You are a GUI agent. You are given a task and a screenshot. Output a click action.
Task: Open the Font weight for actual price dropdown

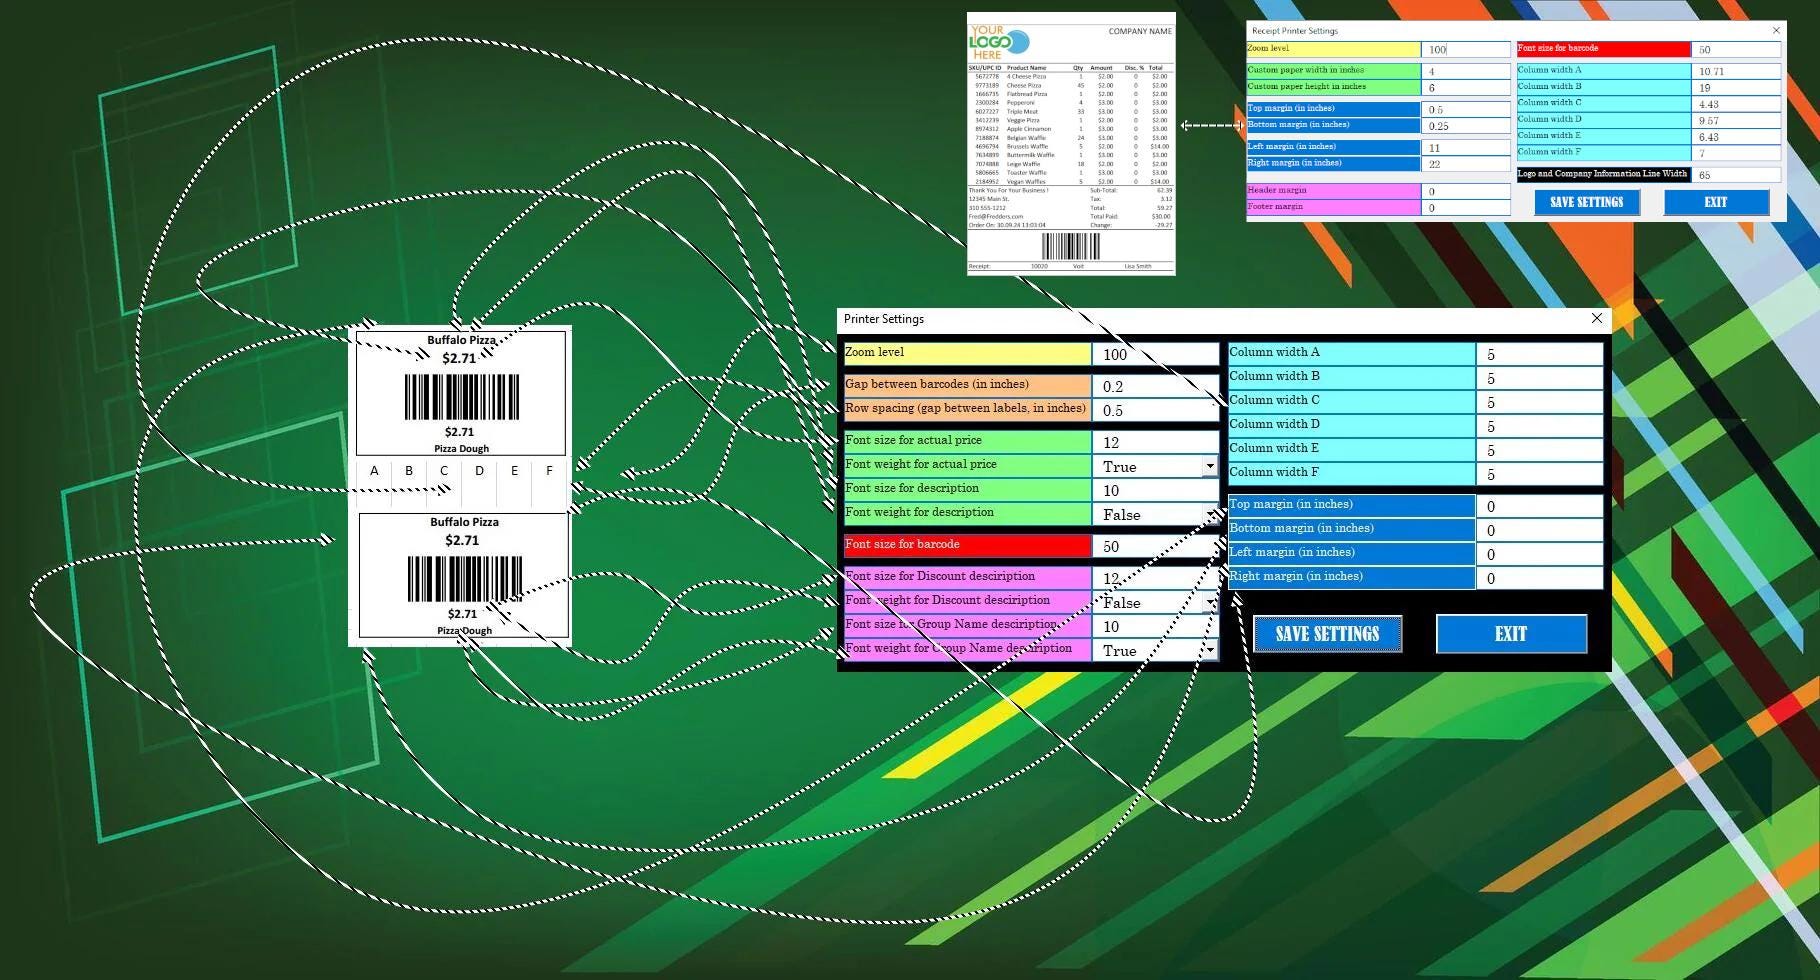[1210, 466]
